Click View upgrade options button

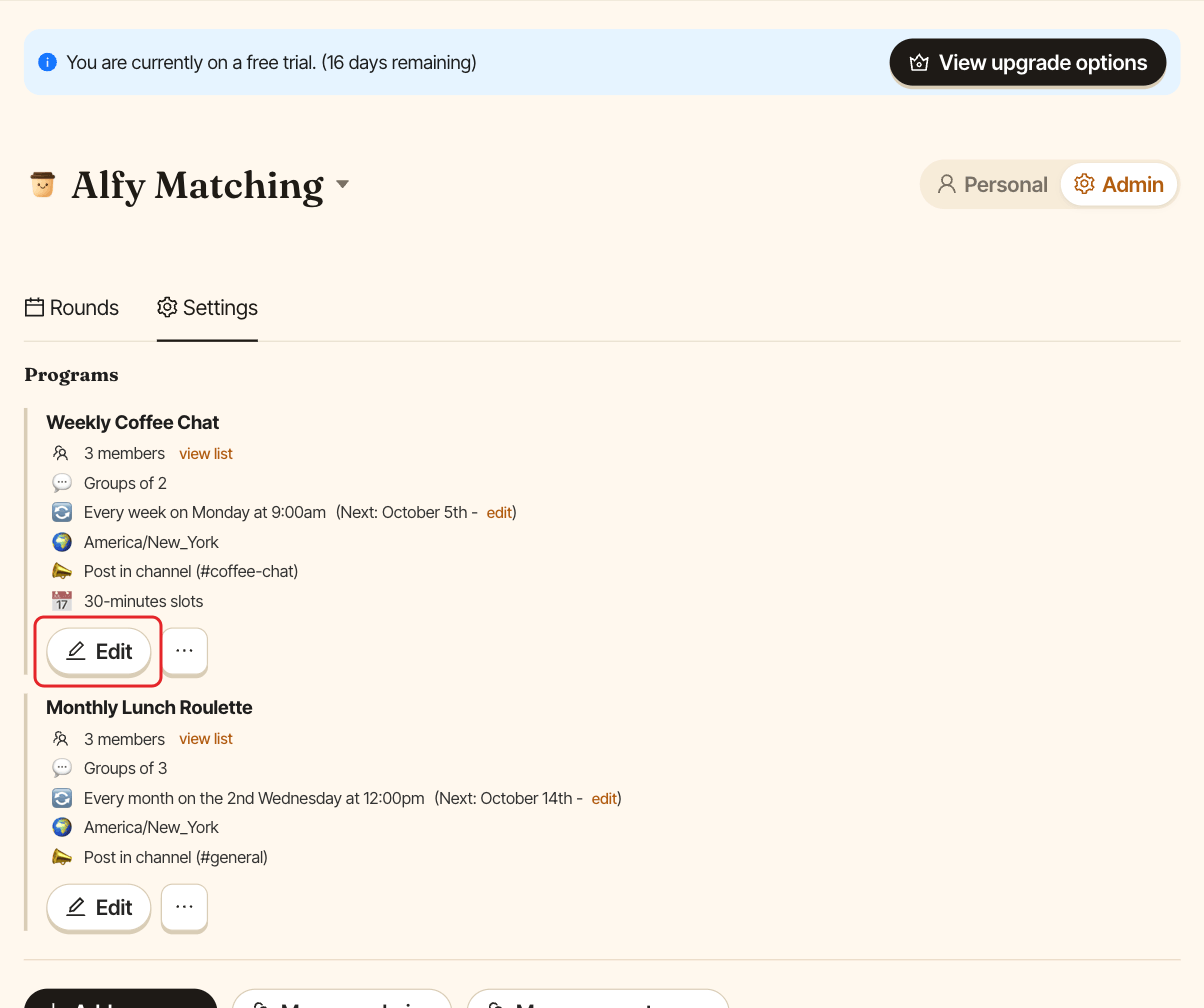(x=1028, y=63)
